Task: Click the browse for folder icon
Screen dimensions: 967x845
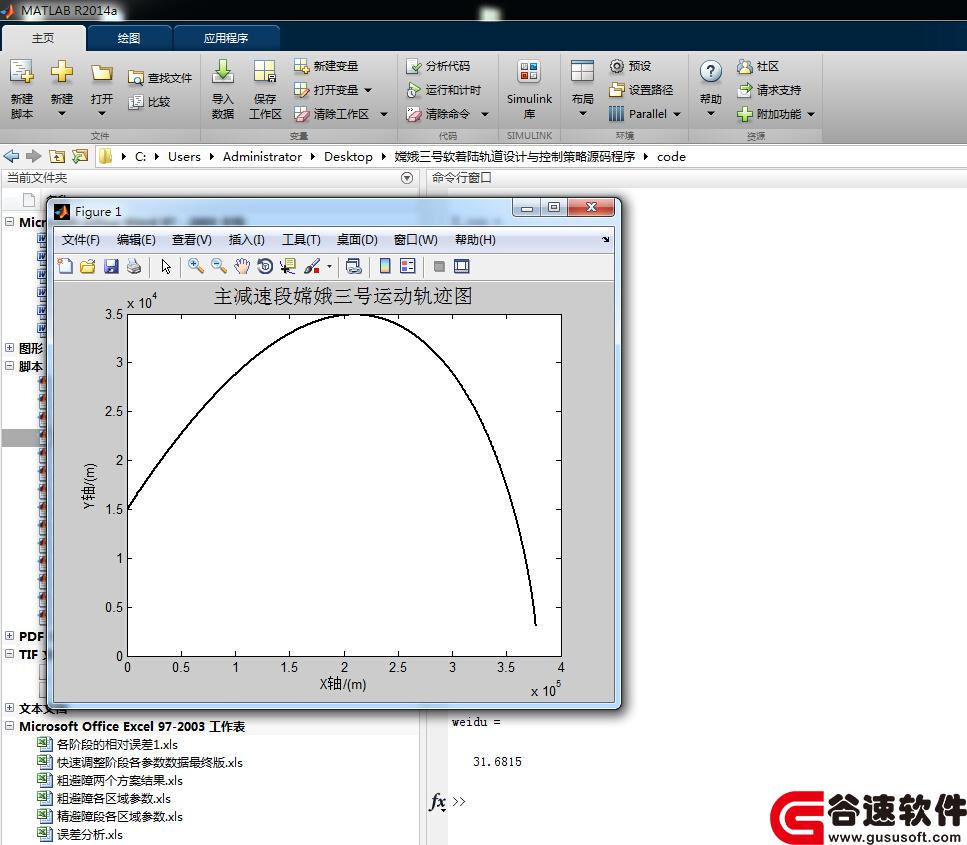Action: pos(80,156)
